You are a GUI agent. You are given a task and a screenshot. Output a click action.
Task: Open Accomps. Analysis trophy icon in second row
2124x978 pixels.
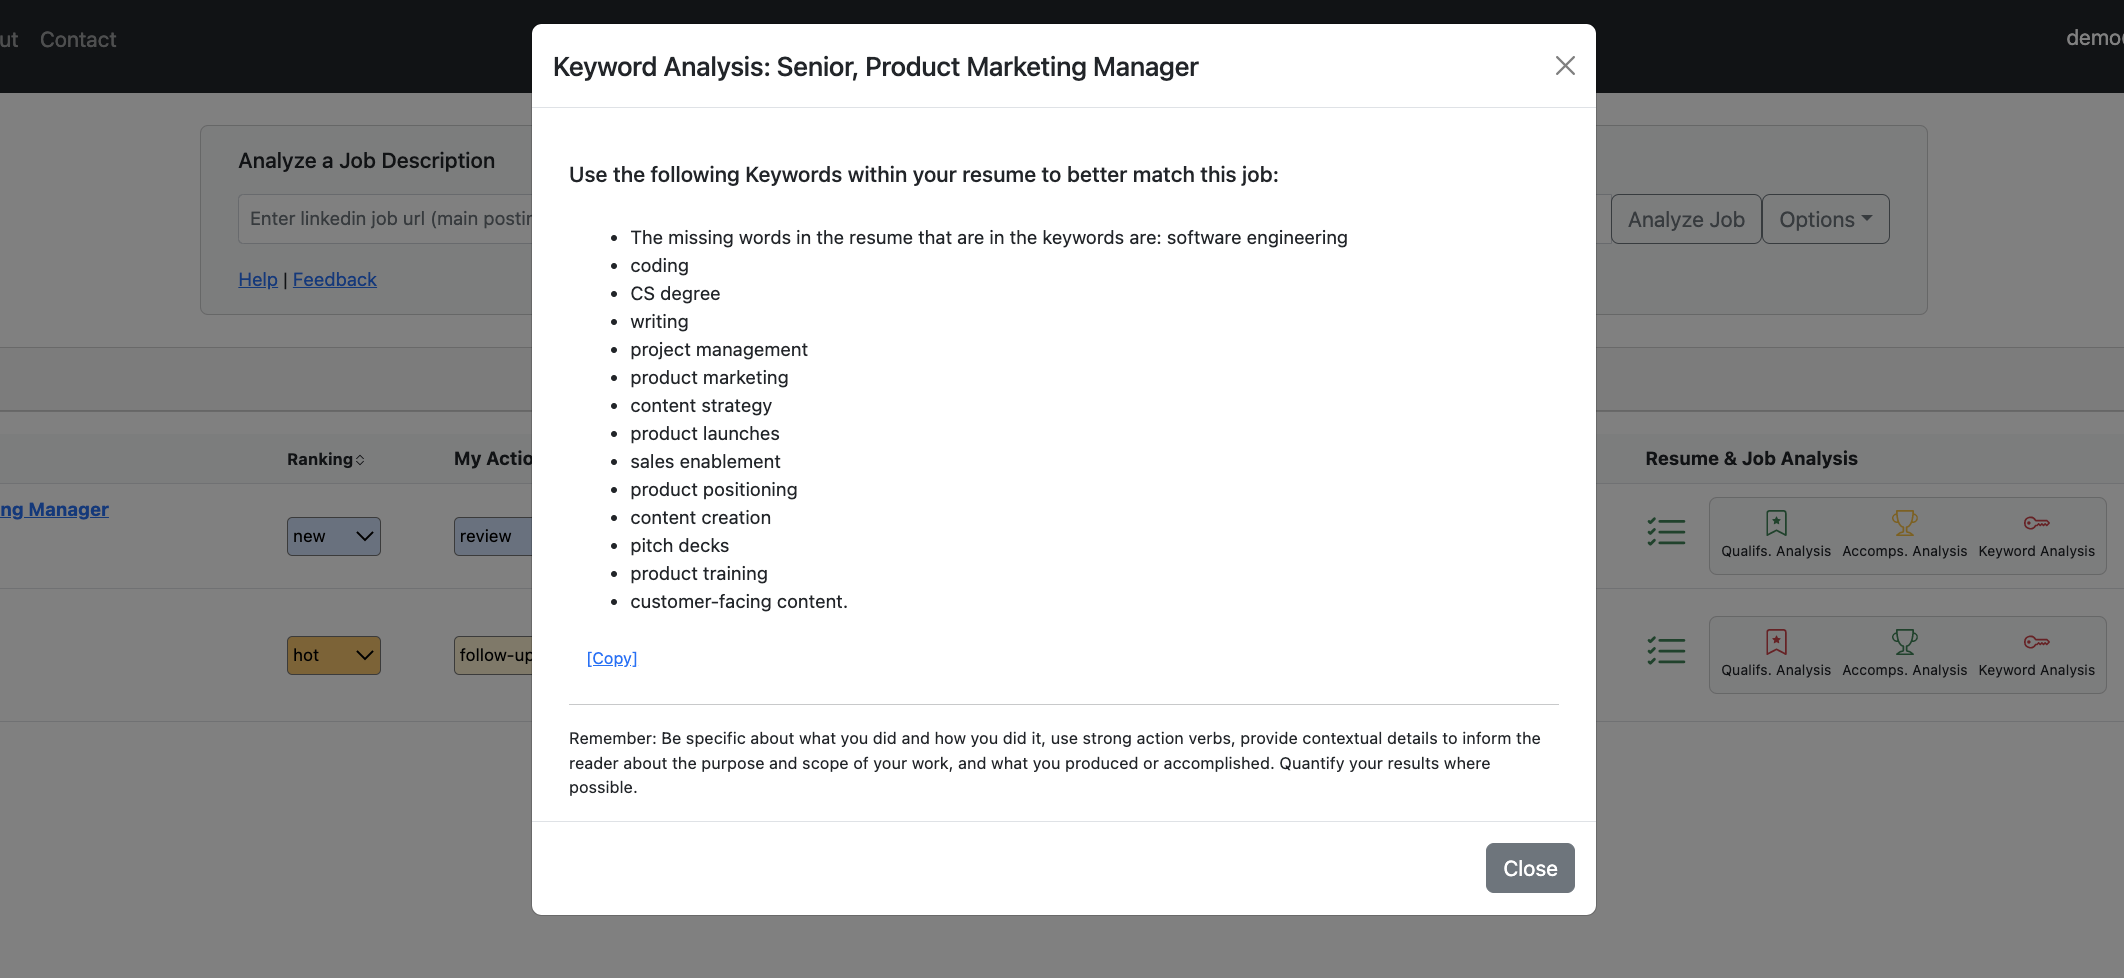(1904, 642)
